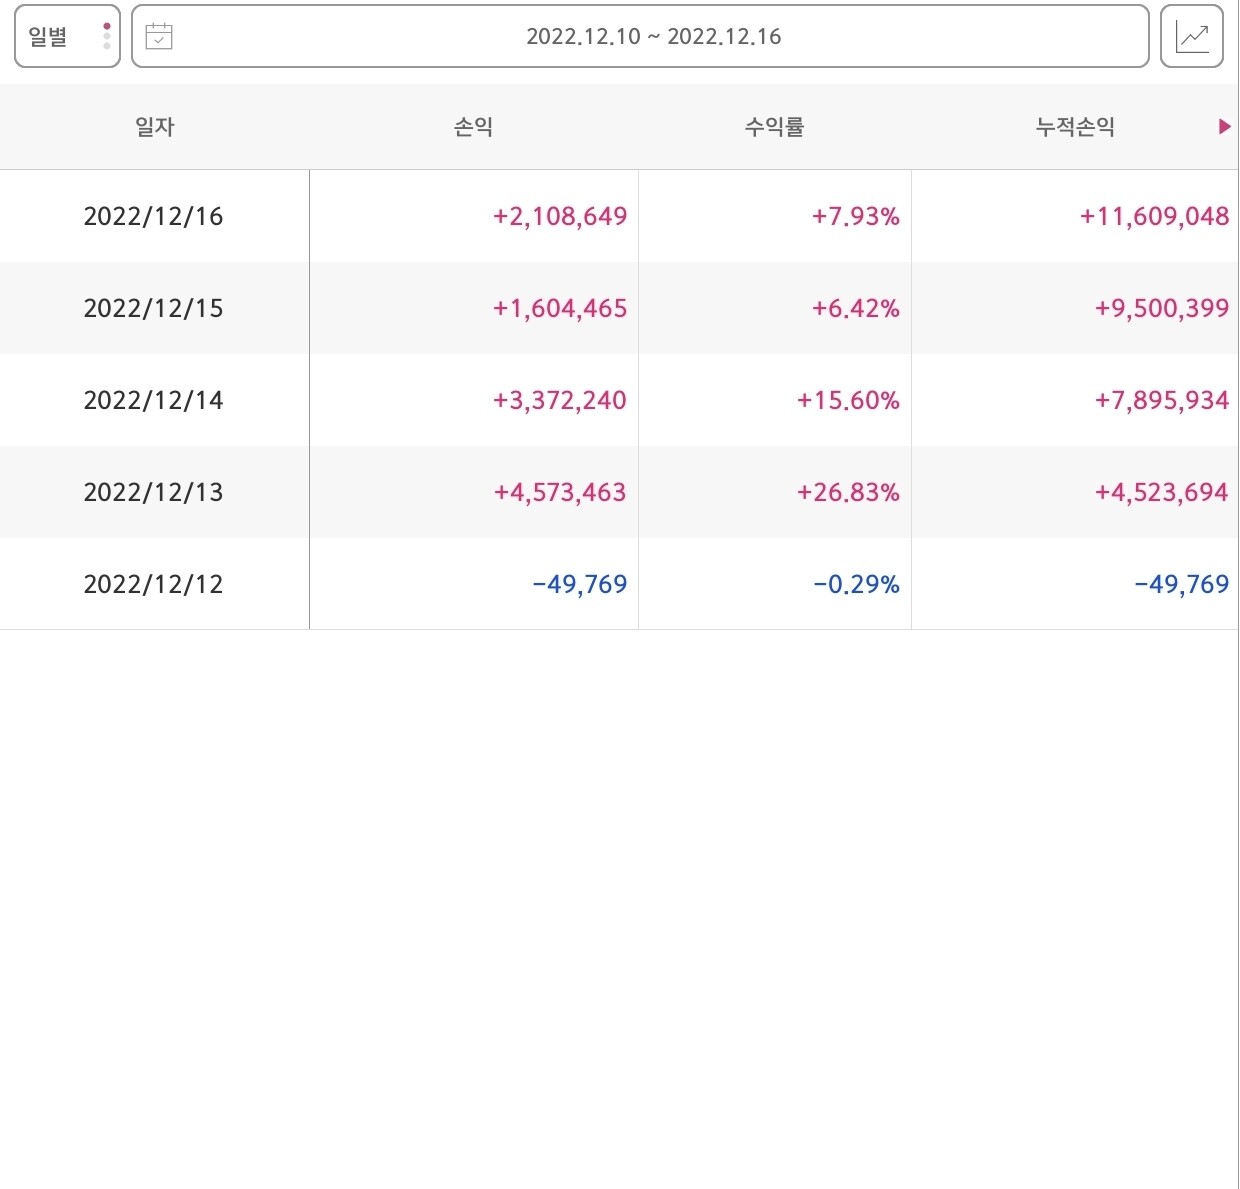Screen dimensions: 1240x1189
Task: Sort by the 일자 column header
Action: (x=153, y=127)
